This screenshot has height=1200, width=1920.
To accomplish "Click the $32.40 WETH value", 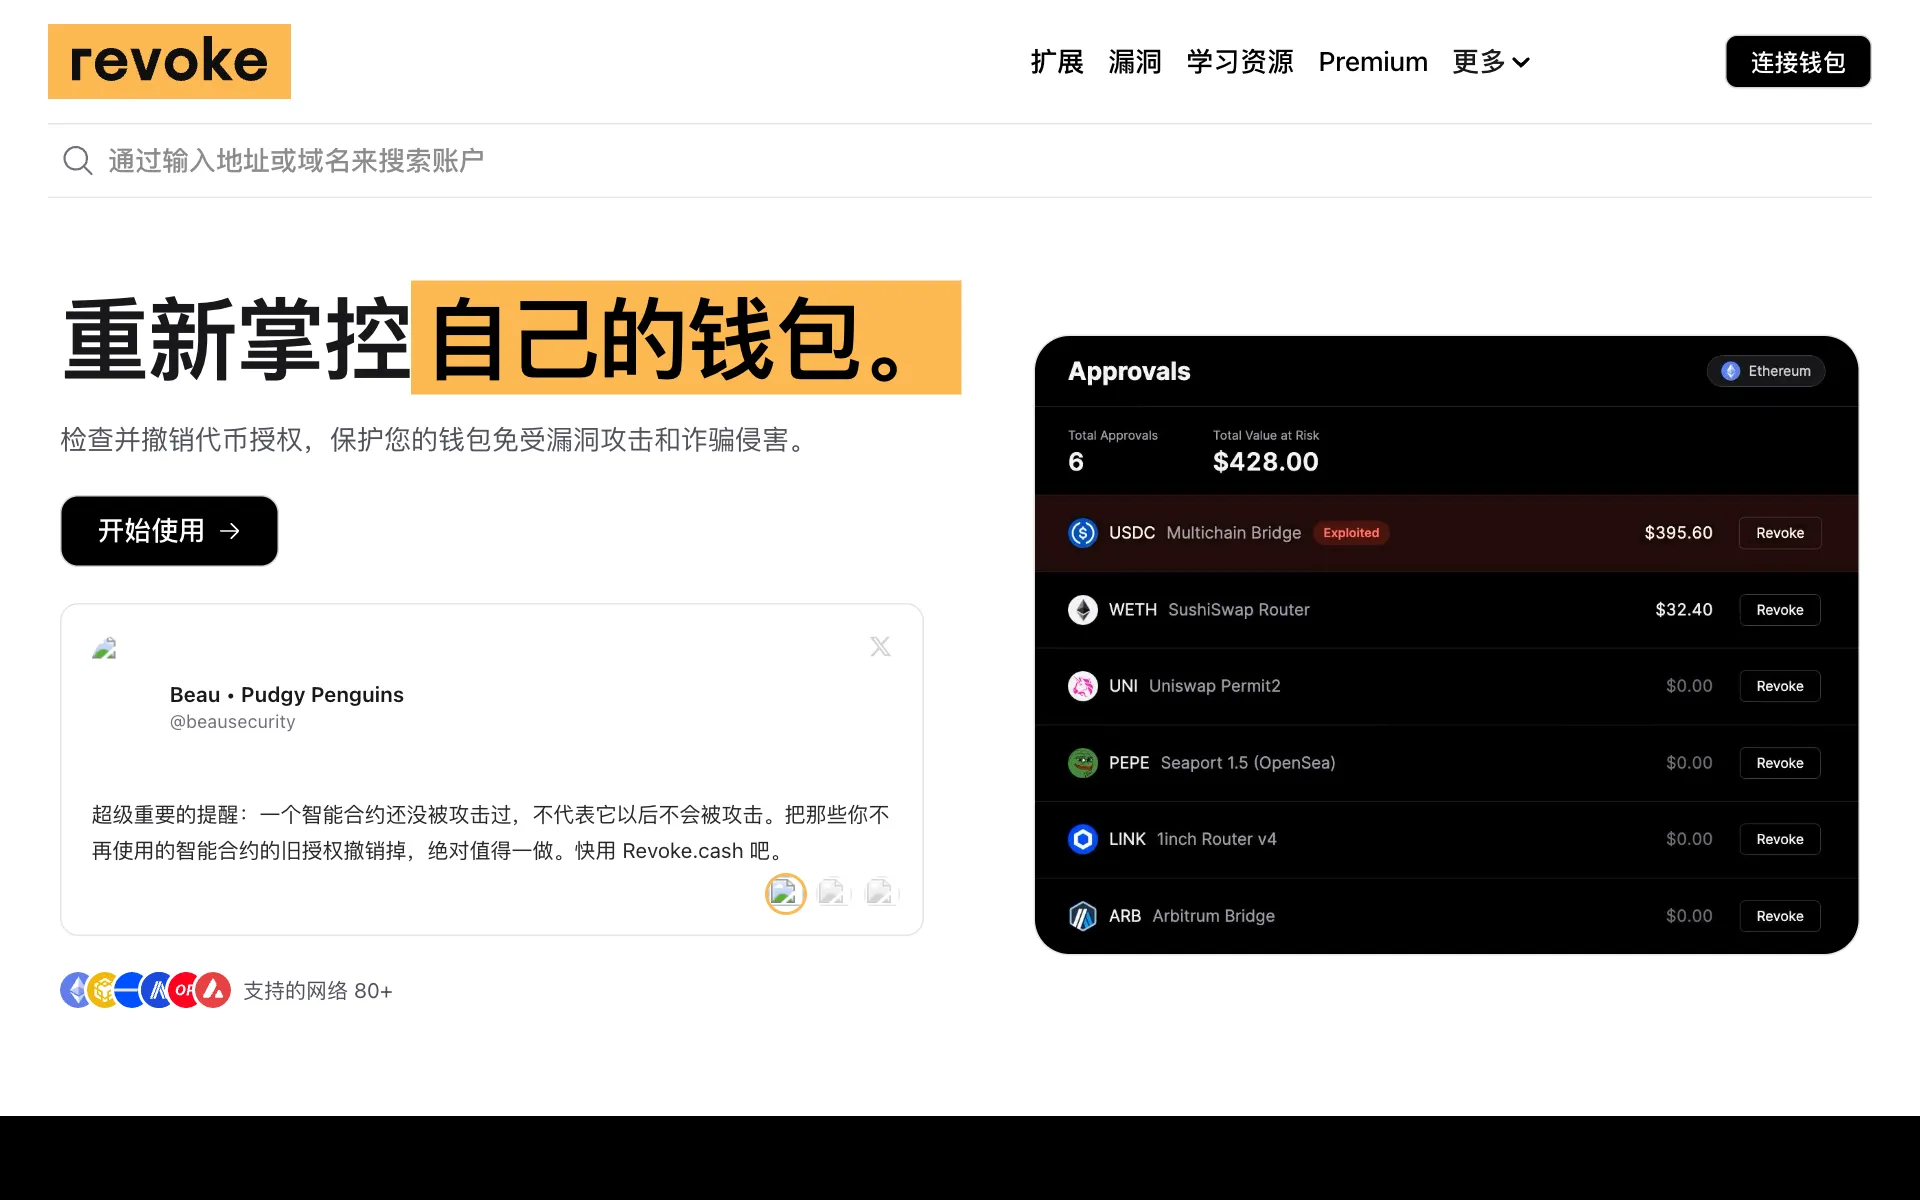I will pos(1684,610).
